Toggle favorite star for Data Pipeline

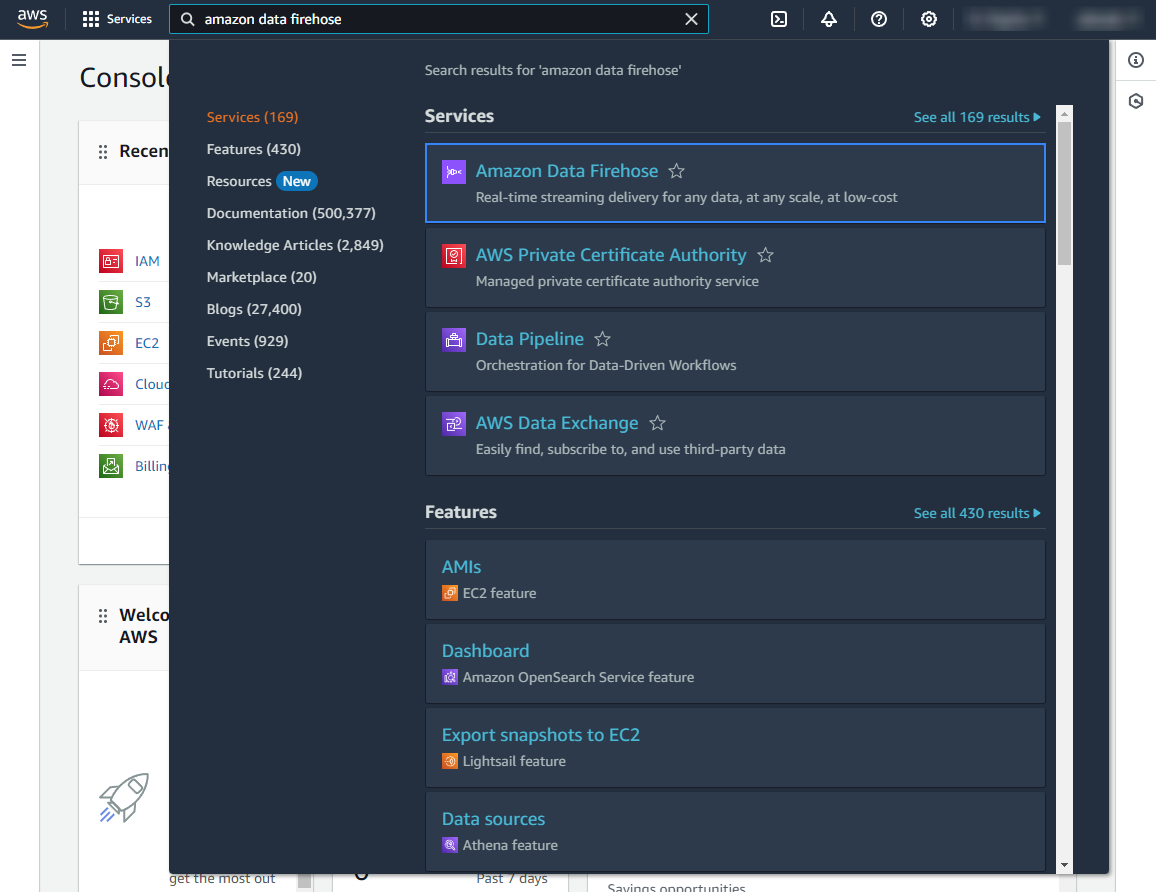pos(602,339)
